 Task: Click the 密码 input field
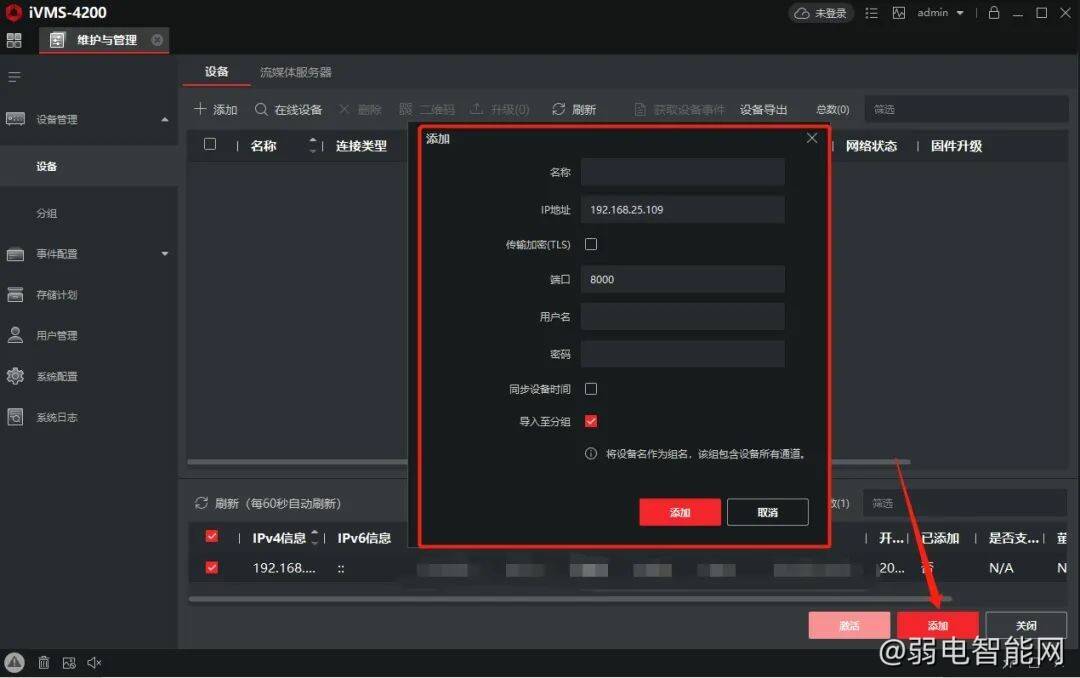point(683,354)
